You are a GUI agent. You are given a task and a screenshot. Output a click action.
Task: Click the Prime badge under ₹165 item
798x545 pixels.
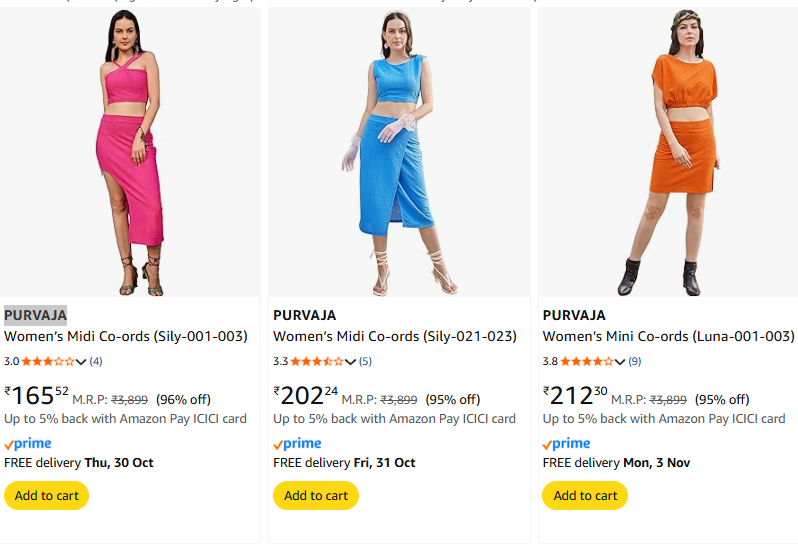tap(28, 443)
